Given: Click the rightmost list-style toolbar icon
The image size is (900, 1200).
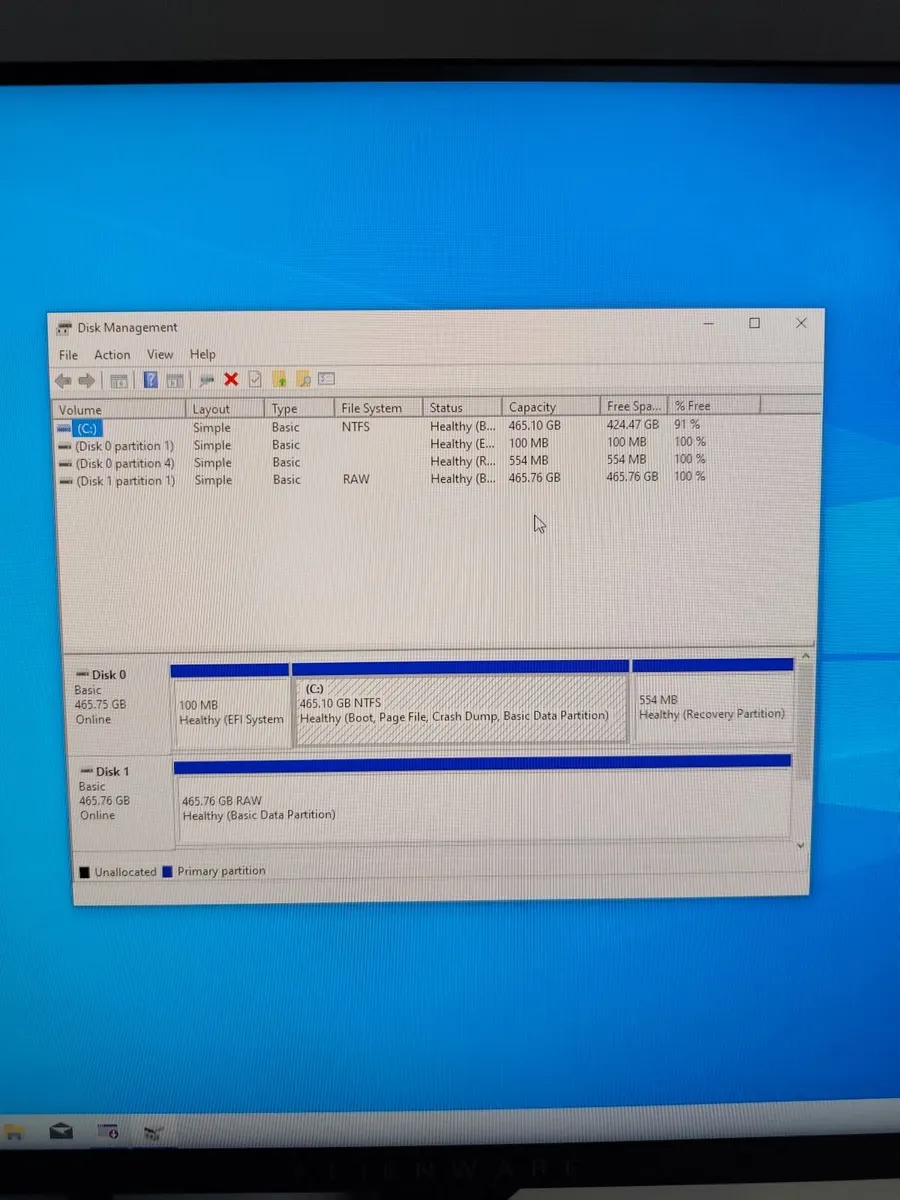Looking at the screenshot, I should (x=327, y=380).
